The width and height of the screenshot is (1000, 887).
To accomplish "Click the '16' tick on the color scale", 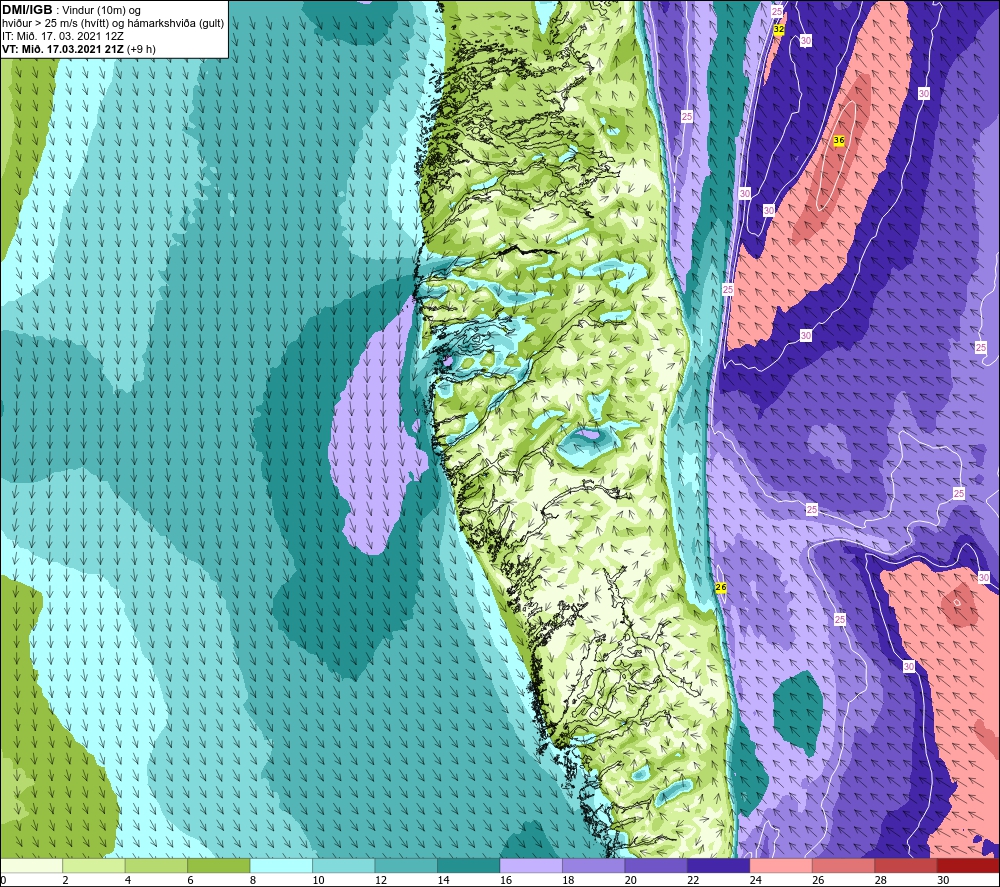I will 506,880.
